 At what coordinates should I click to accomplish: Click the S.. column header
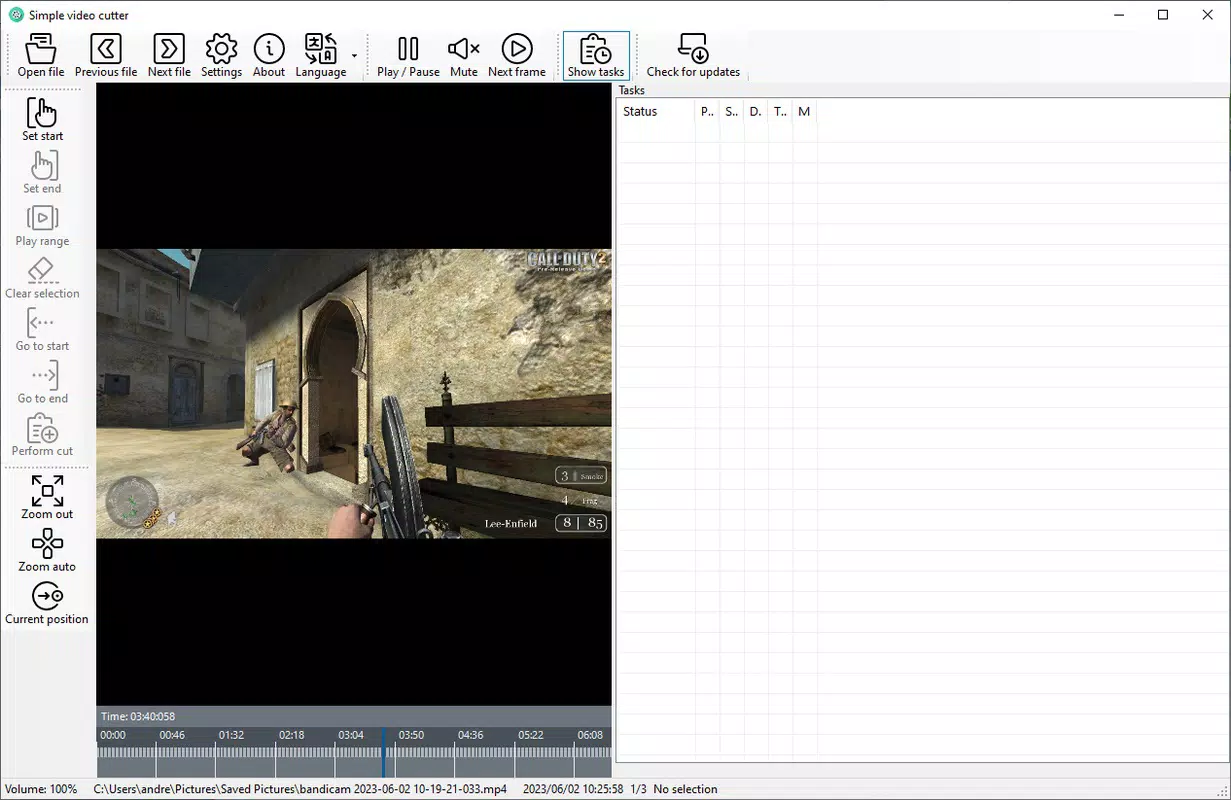732,112
